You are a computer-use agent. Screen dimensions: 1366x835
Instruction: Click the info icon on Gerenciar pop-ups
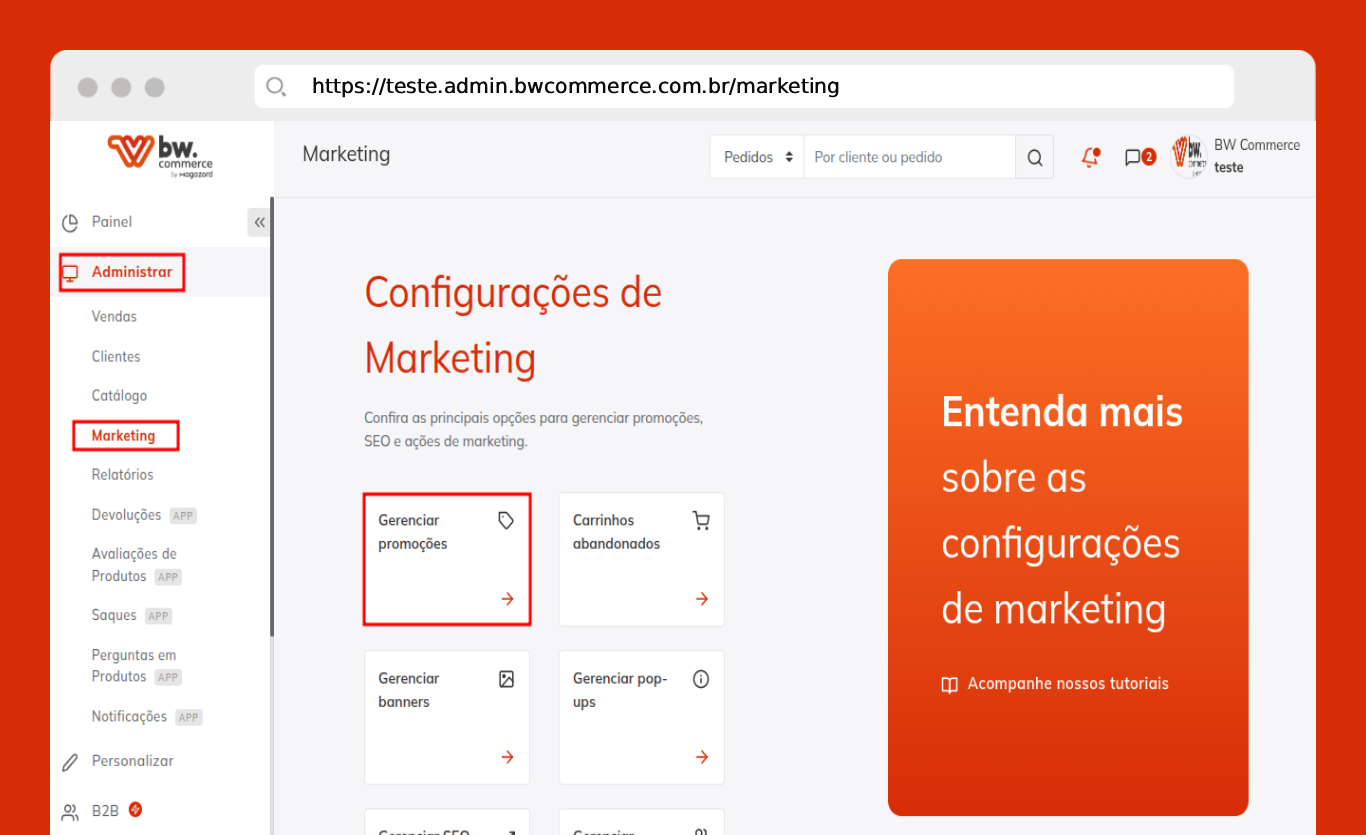701,679
